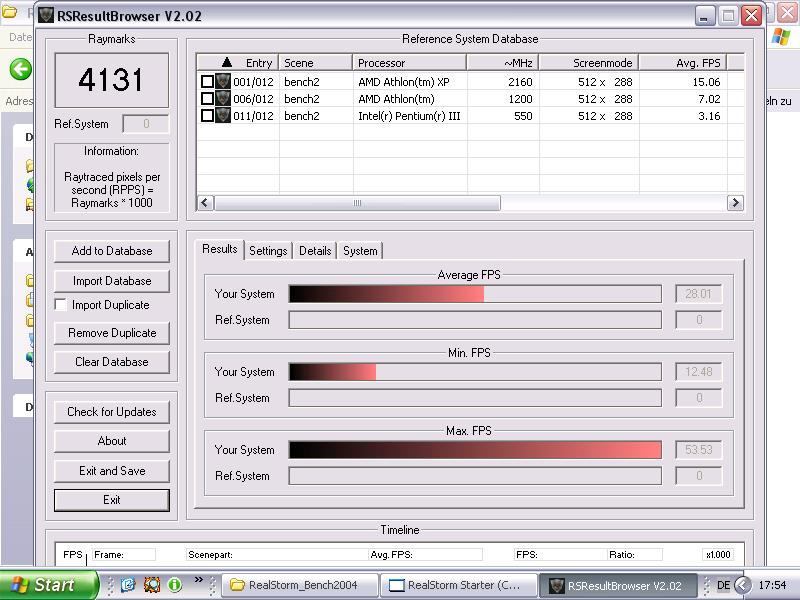
Task: Switch to the Details tab
Action: [x=315, y=251]
